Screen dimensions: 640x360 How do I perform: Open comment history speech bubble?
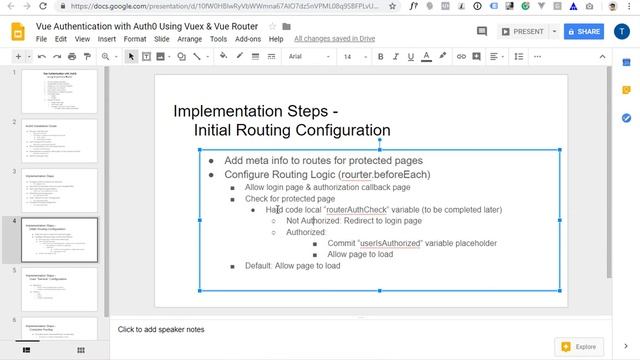(x=482, y=31)
